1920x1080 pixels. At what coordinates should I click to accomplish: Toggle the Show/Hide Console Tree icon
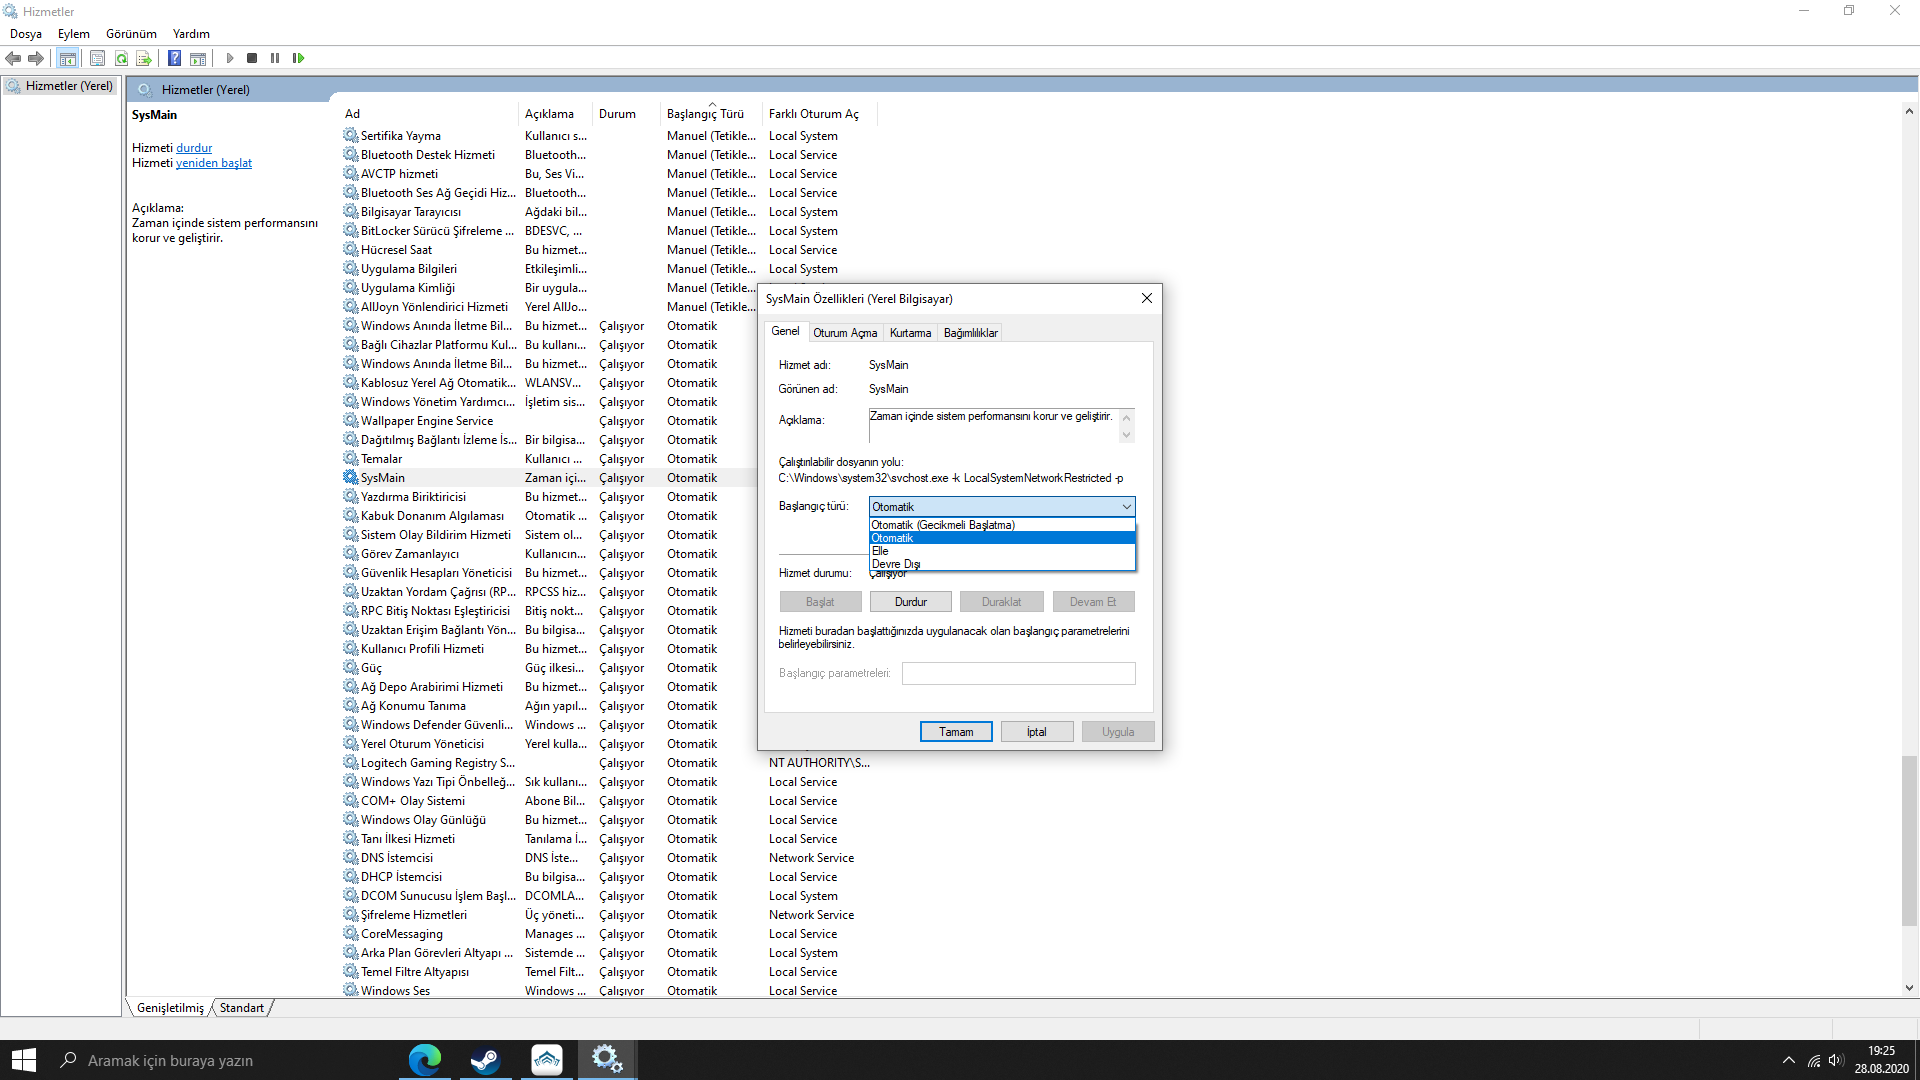click(x=67, y=58)
